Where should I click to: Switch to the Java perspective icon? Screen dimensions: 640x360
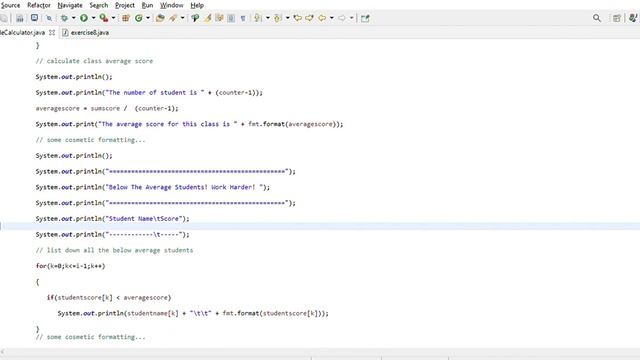(x=633, y=18)
